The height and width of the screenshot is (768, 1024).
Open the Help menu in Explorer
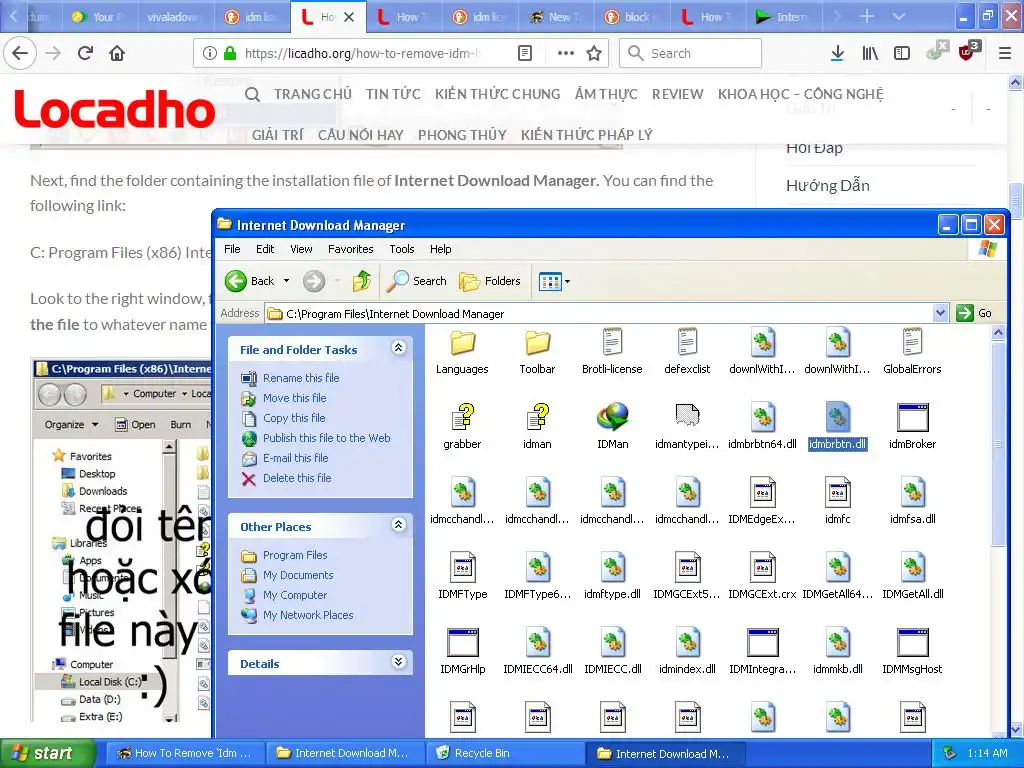tap(440, 249)
